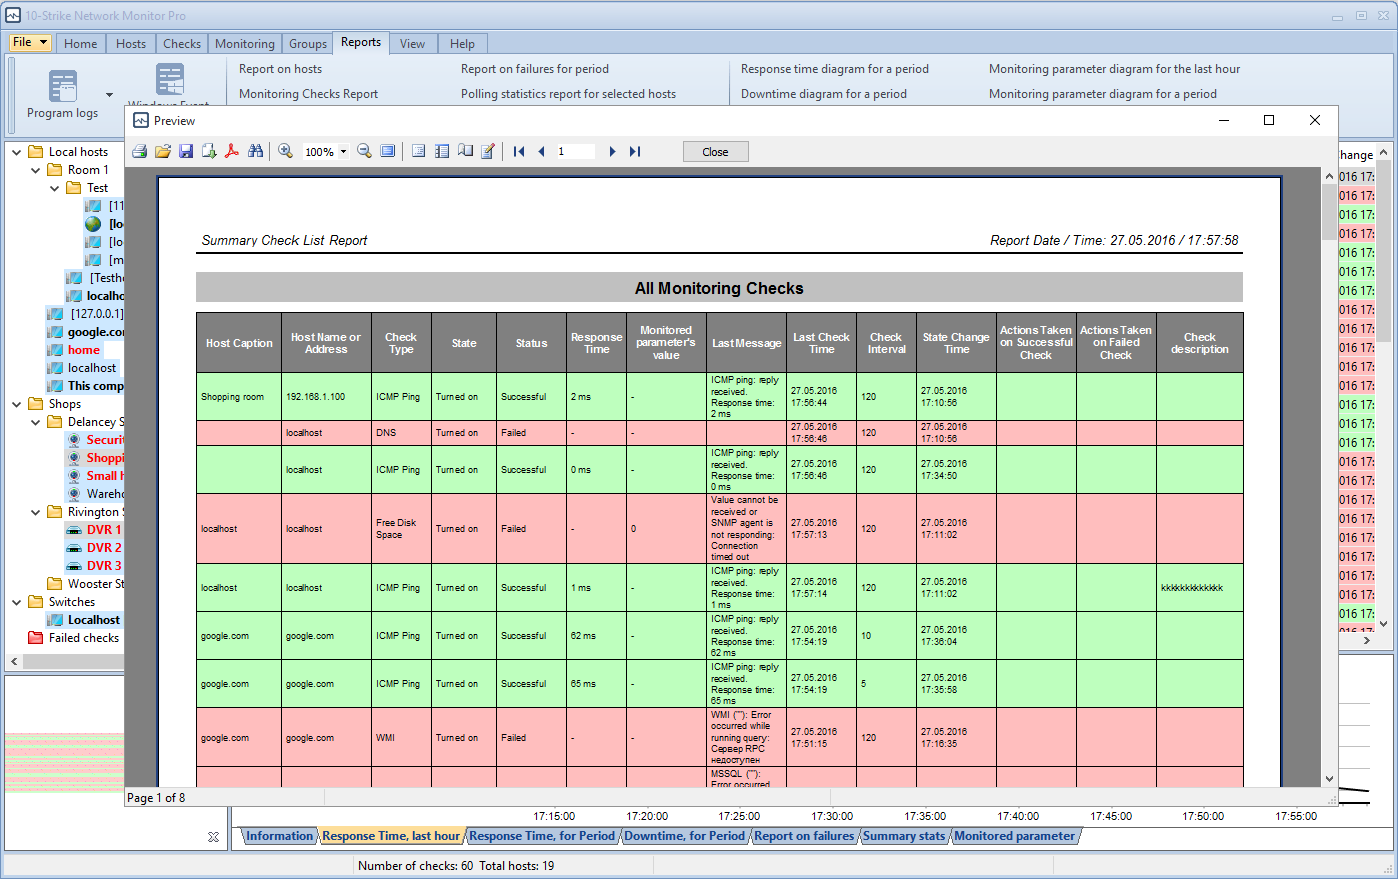Open the Monitoring ribbon tab
Image resolution: width=1398 pixels, height=879 pixels.
coord(245,43)
